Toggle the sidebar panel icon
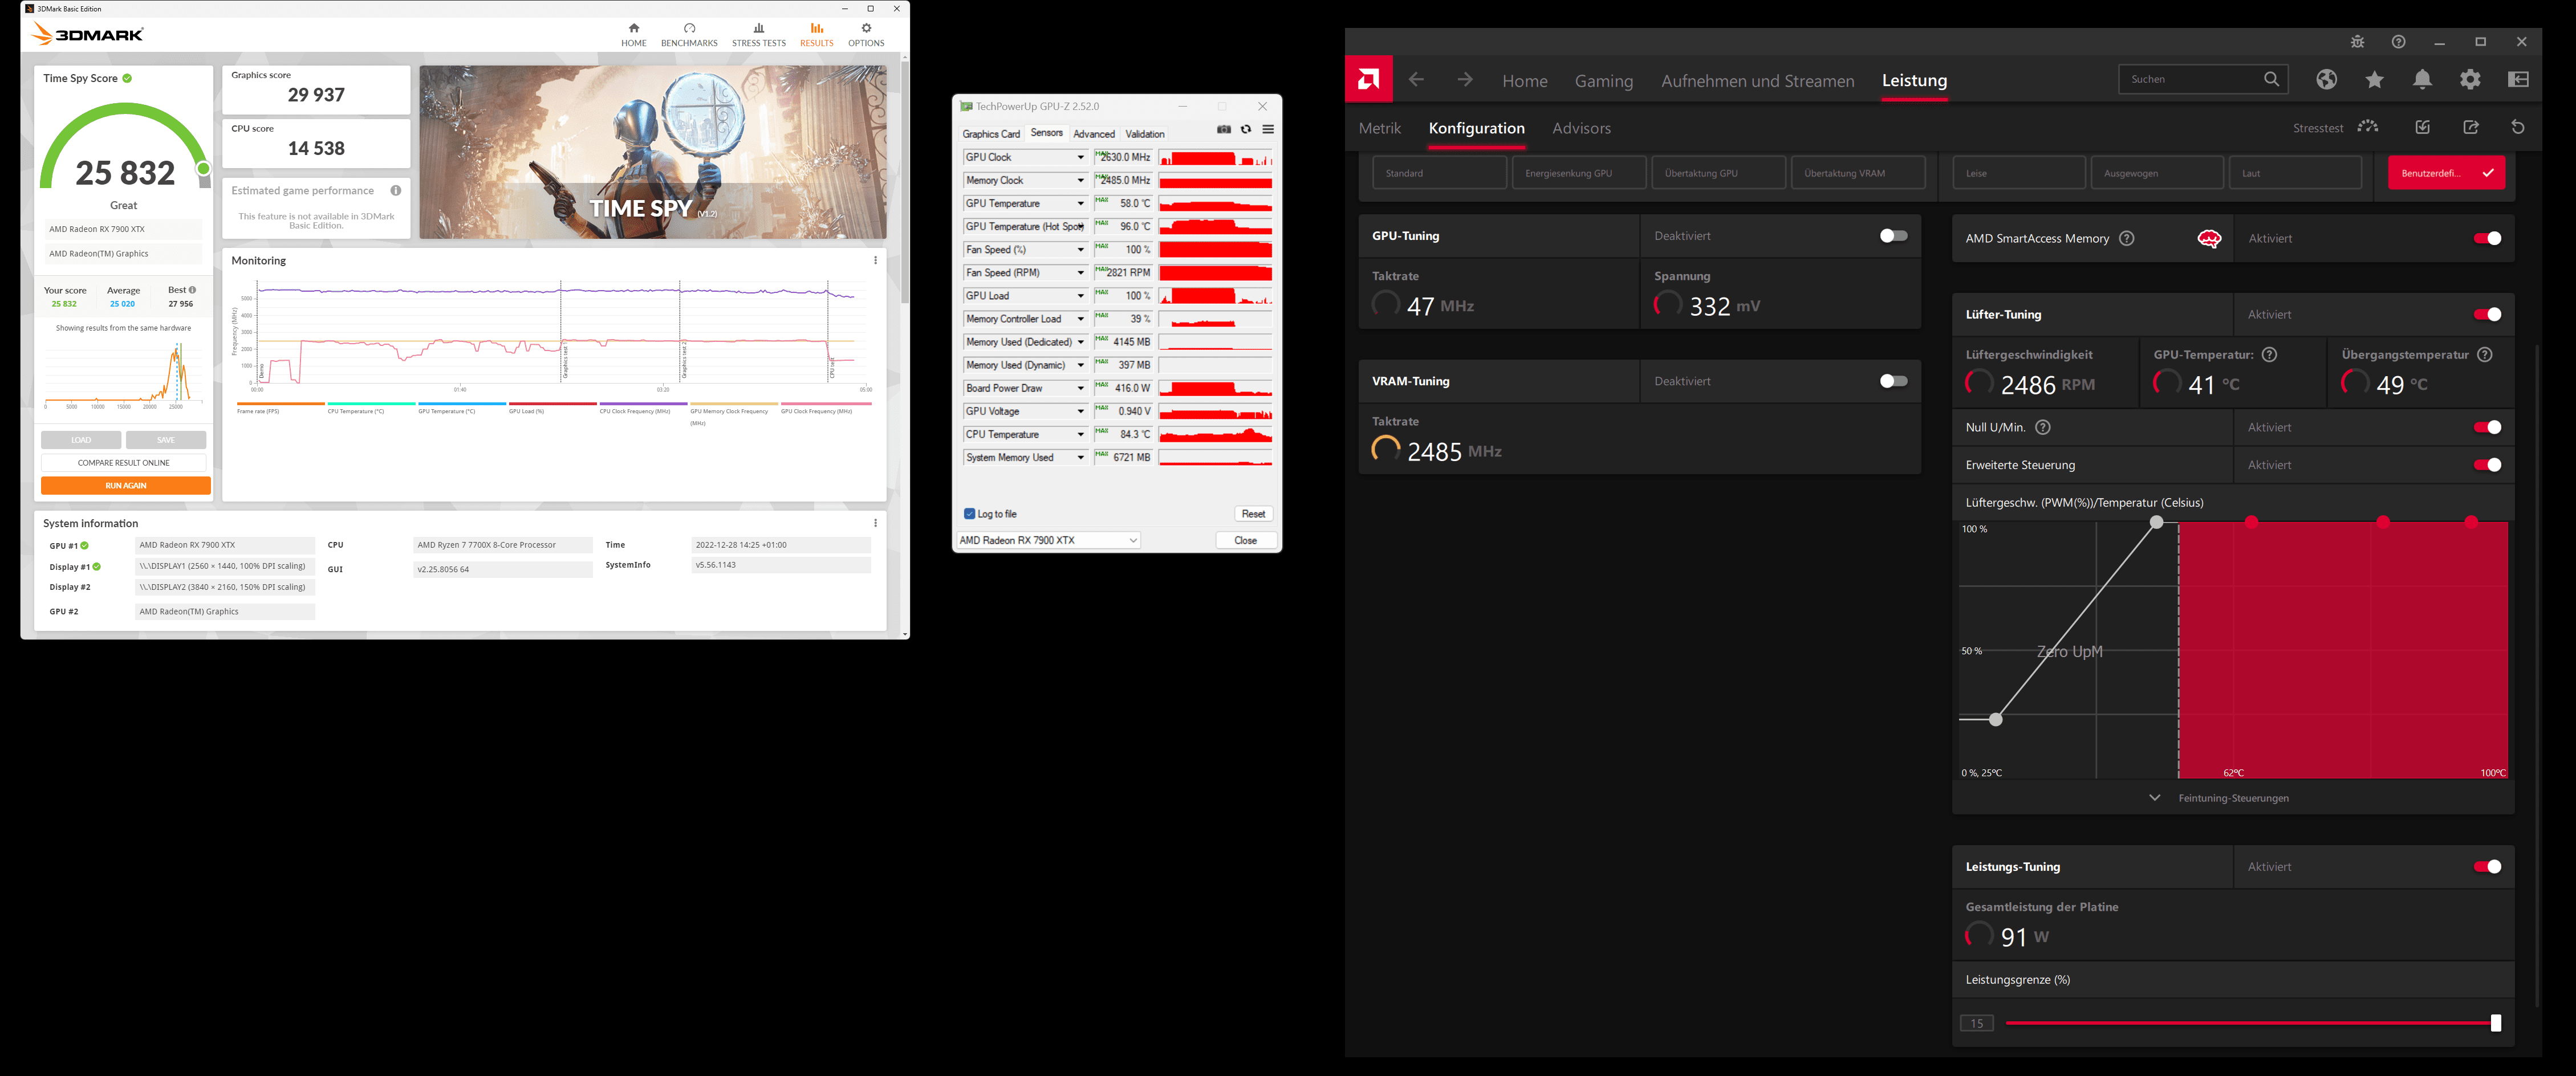The image size is (2576, 1076). click(x=2518, y=80)
